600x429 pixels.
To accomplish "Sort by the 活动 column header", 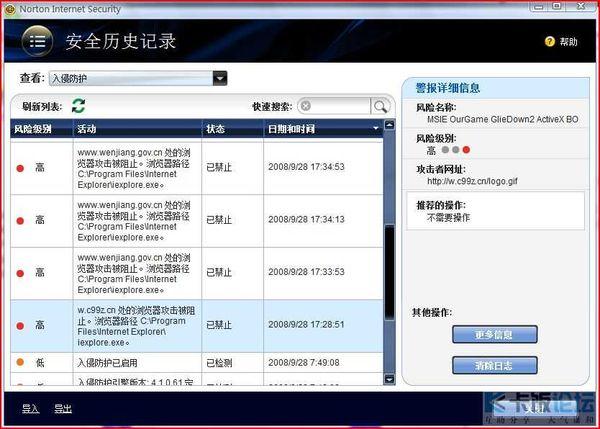I will [x=137, y=129].
